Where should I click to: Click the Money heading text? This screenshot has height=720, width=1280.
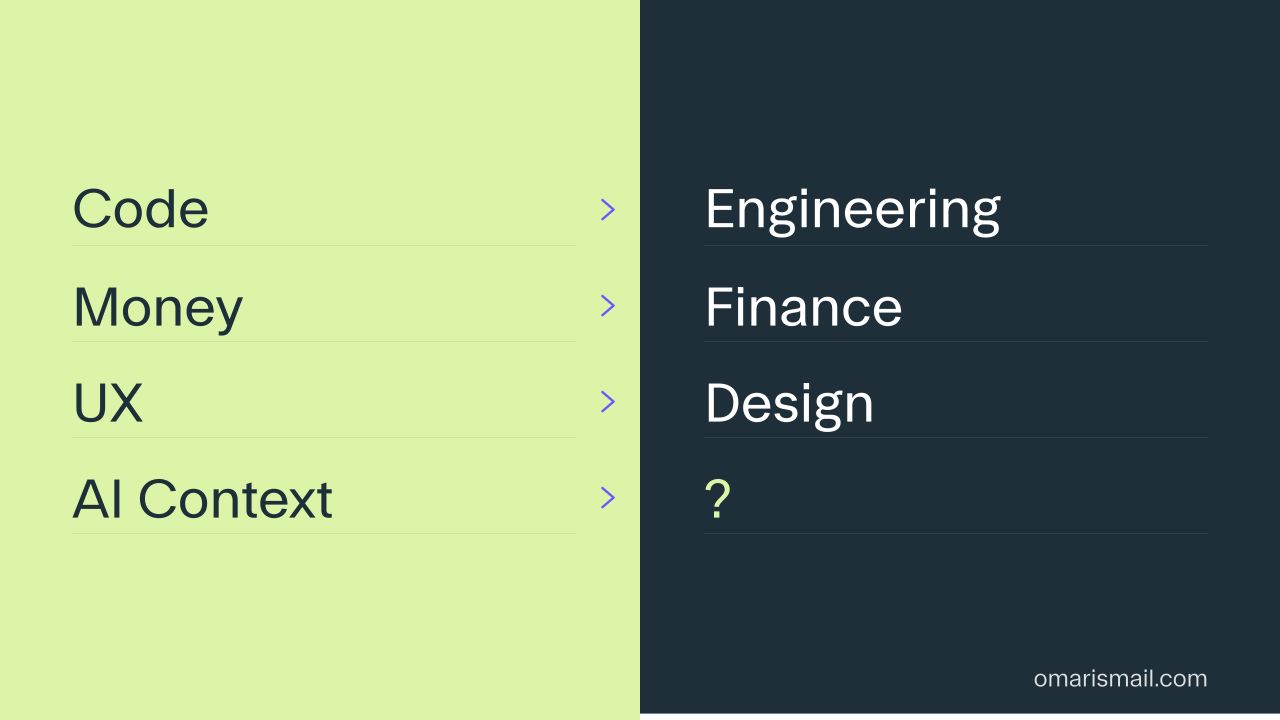point(158,307)
